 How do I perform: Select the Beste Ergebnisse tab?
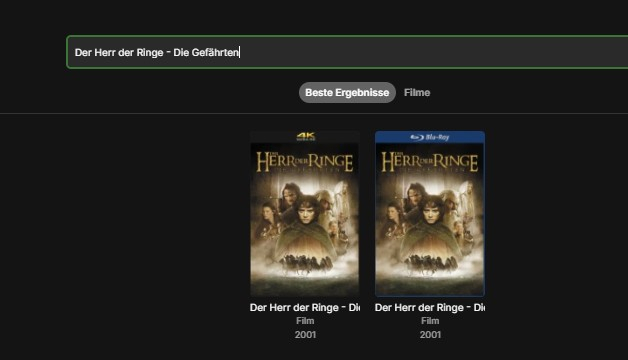coord(347,93)
